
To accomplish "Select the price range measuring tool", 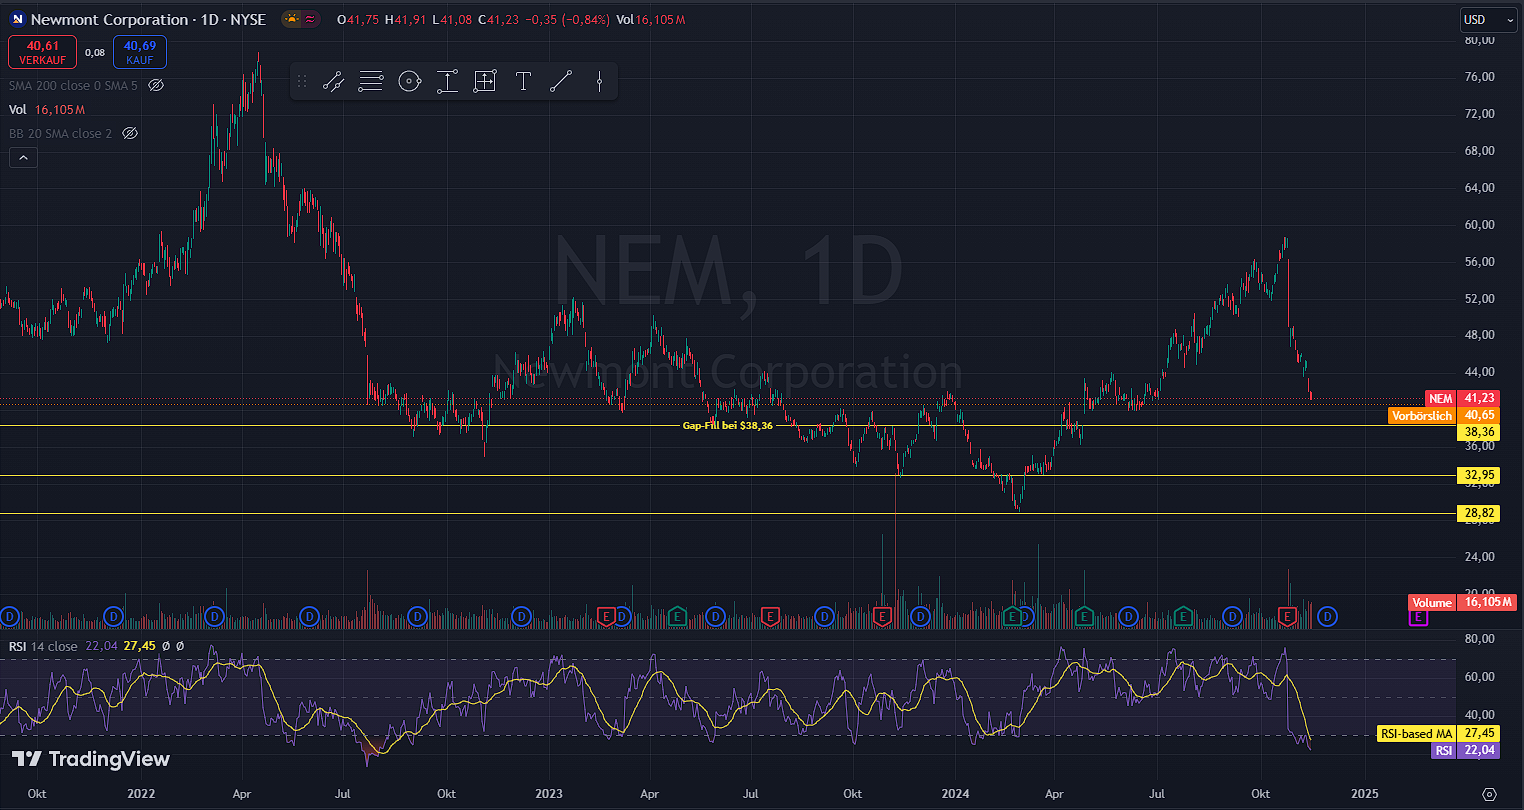I will click(447, 82).
